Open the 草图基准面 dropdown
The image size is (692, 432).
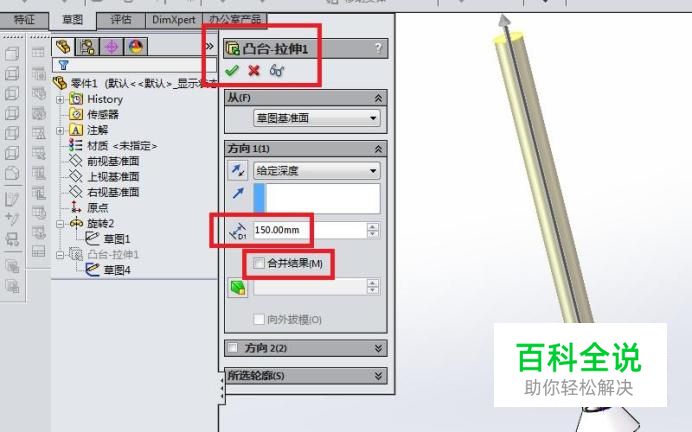[x=317, y=118]
